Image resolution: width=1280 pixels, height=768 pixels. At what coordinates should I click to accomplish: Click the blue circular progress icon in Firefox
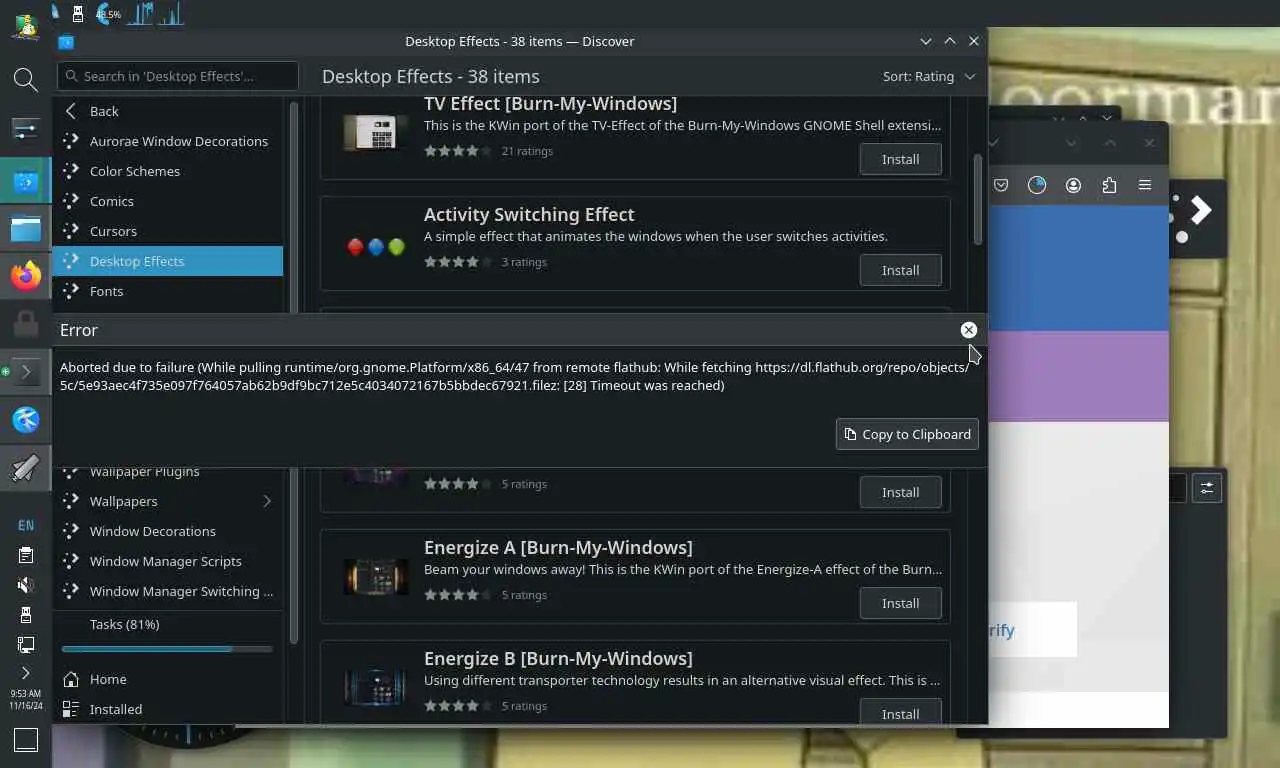[x=1037, y=185]
